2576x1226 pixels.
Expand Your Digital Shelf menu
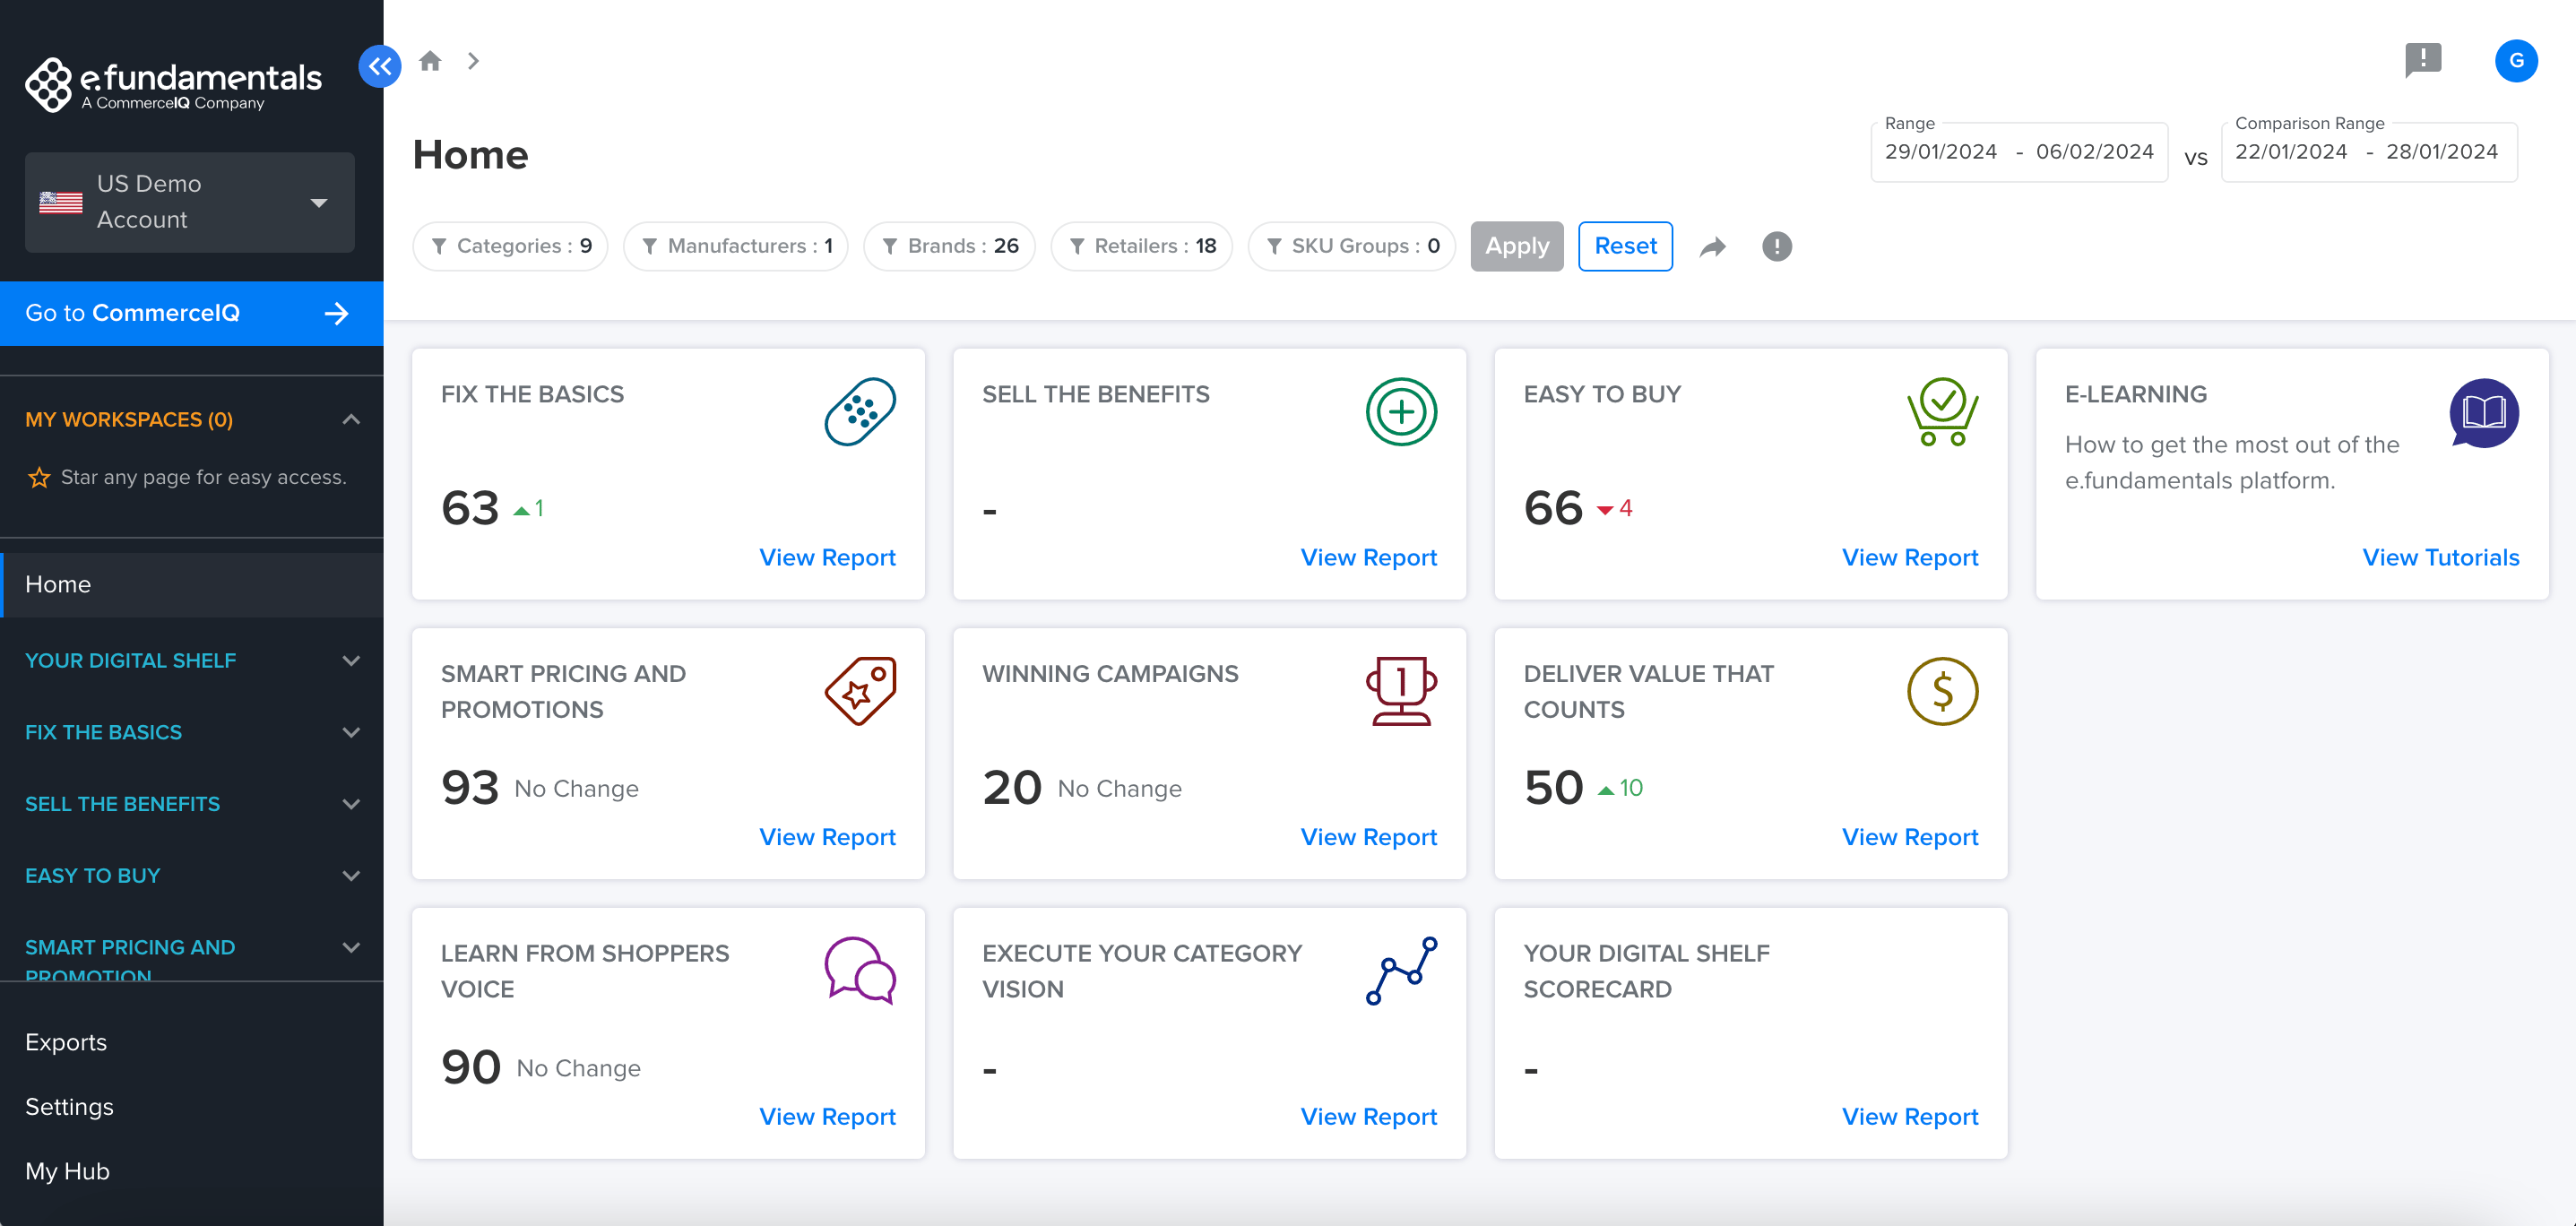click(x=351, y=660)
